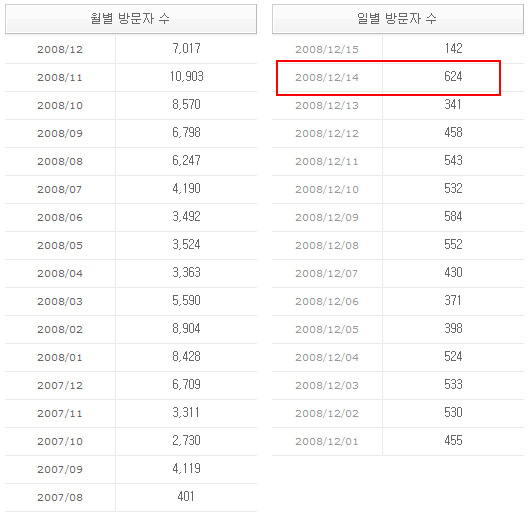This screenshot has width=529, height=519.
Task: Click the 일별 방문자 수 header
Action: pyautogui.click(x=398, y=19)
